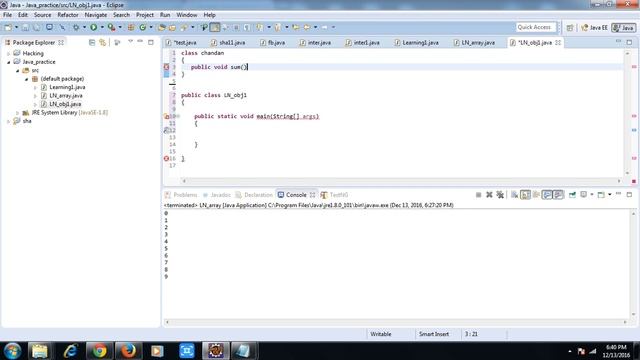Open Firefox from the taskbar
This screenshot has width=640, height=360.
[x=128, y=351]
